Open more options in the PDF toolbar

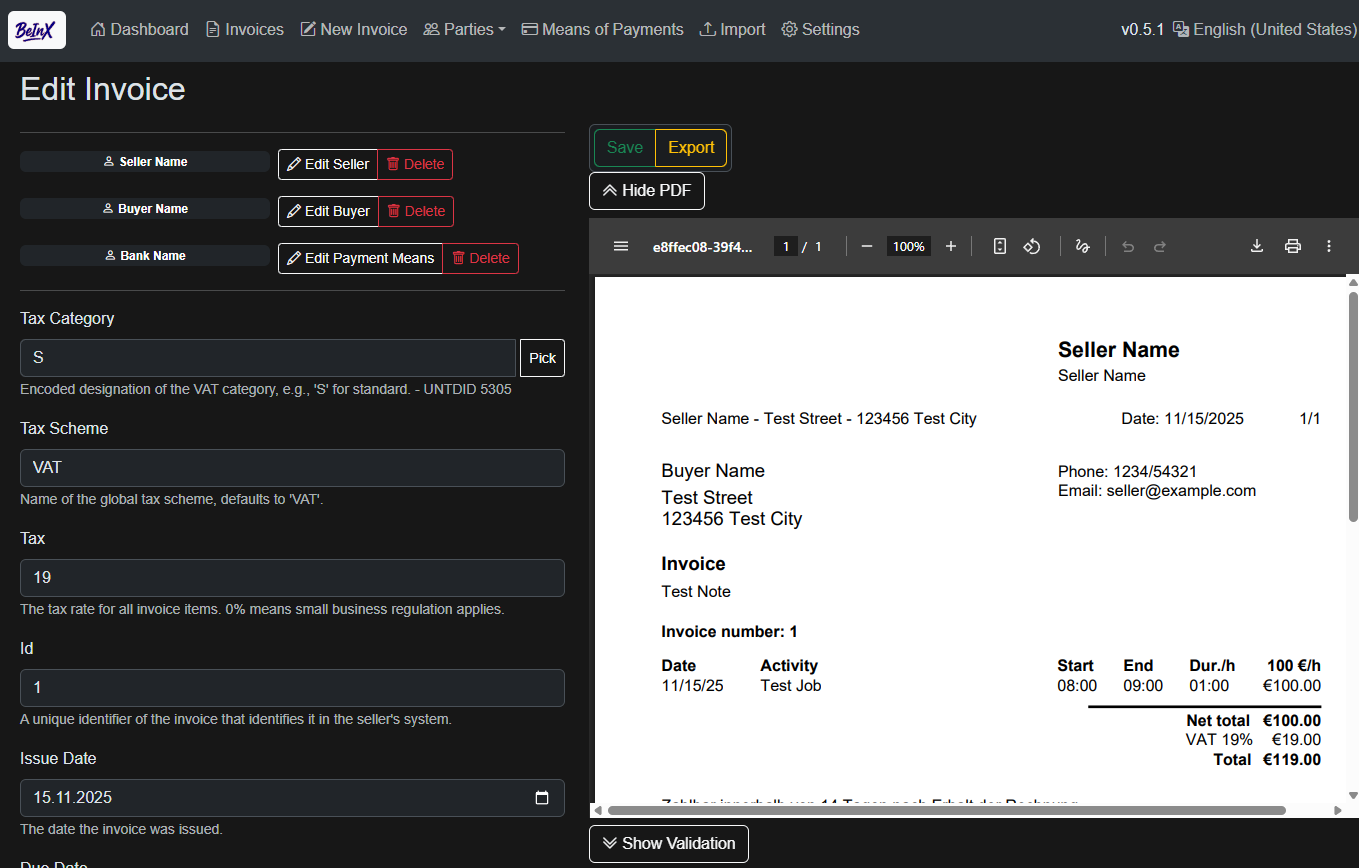click(1328, 246)
